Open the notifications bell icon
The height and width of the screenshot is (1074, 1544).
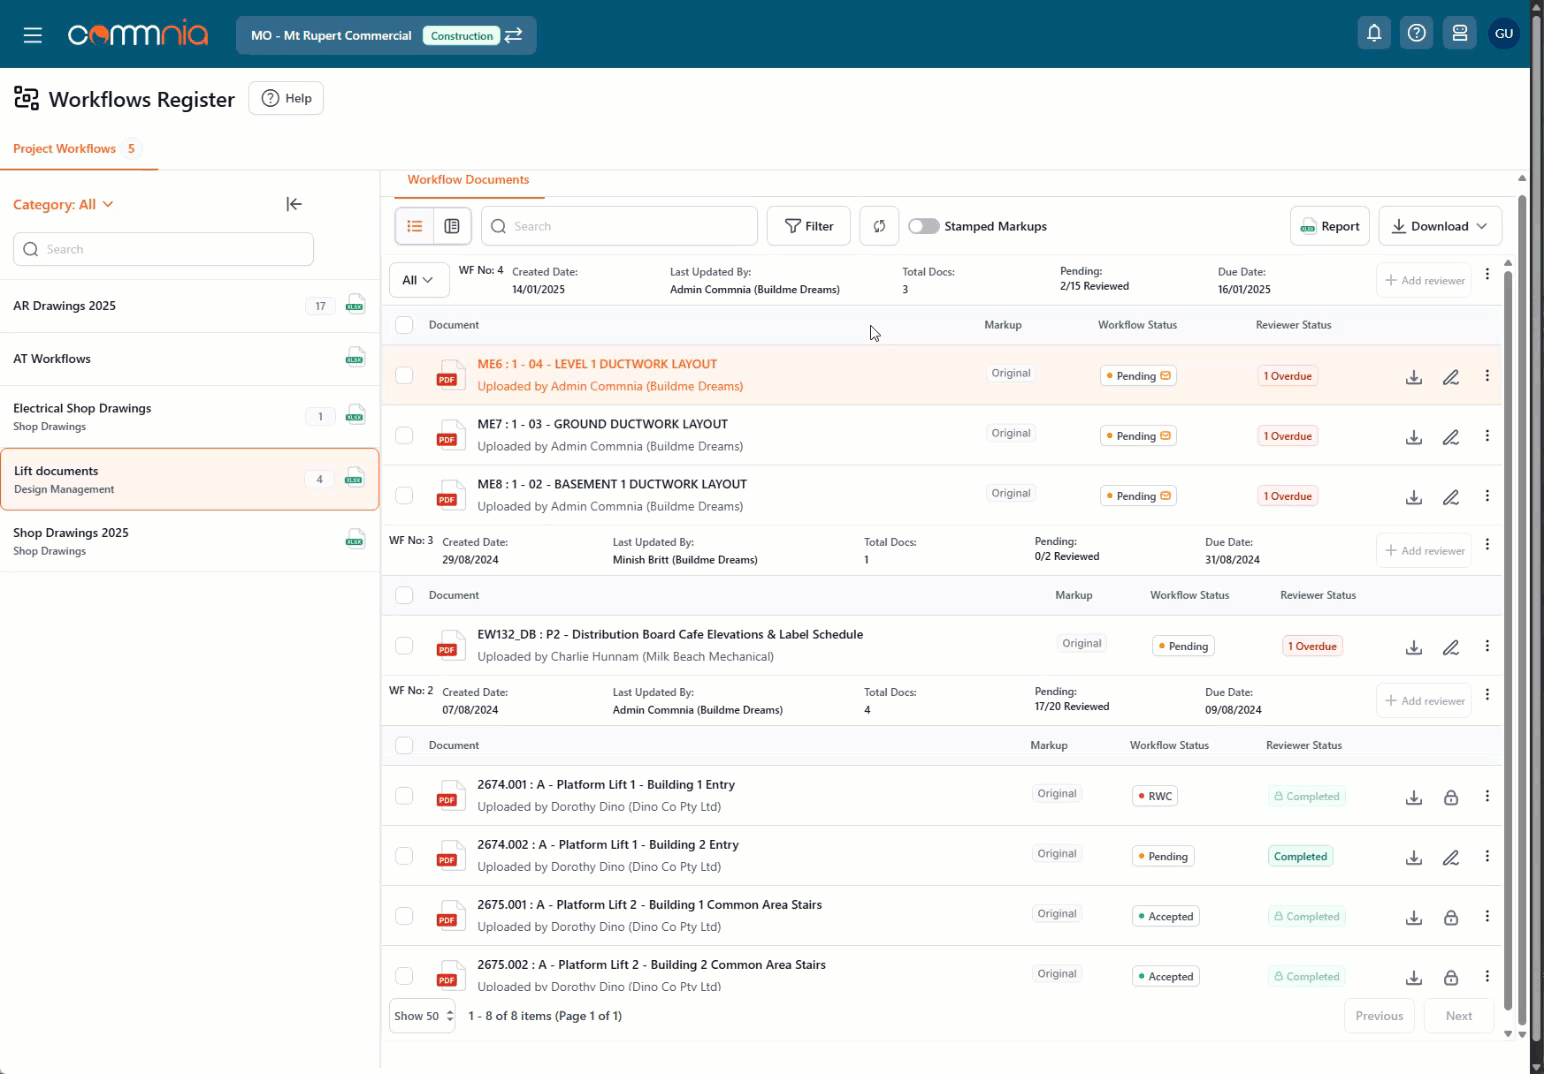pyautogui.click(x=1374, y=34)
